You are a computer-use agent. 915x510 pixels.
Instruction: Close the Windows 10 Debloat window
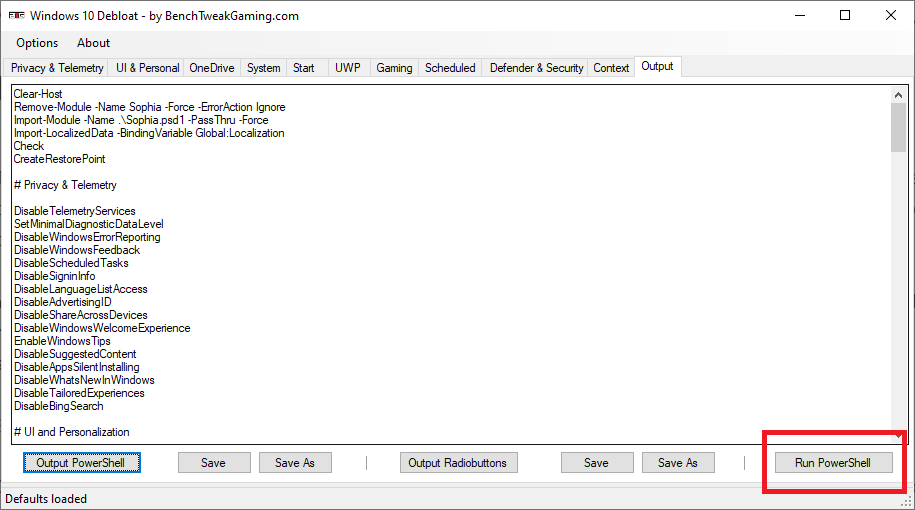[890, 15]
